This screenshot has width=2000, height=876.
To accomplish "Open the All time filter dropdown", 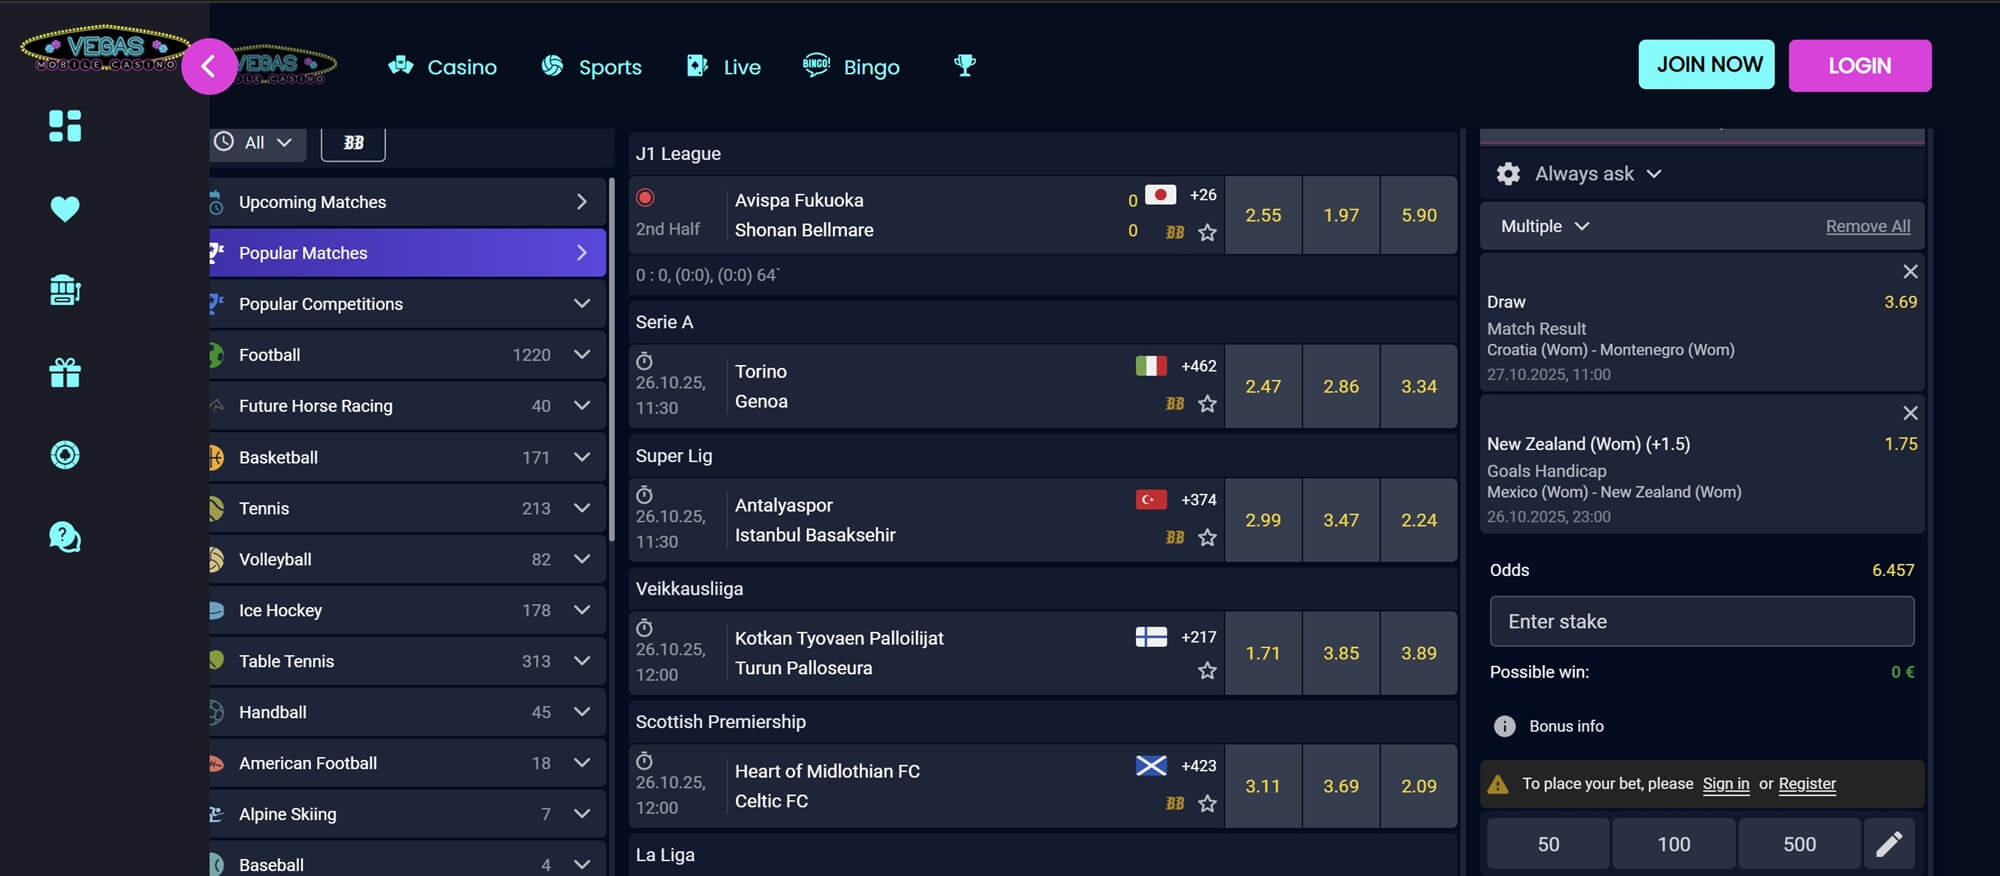I will [255, 143].
